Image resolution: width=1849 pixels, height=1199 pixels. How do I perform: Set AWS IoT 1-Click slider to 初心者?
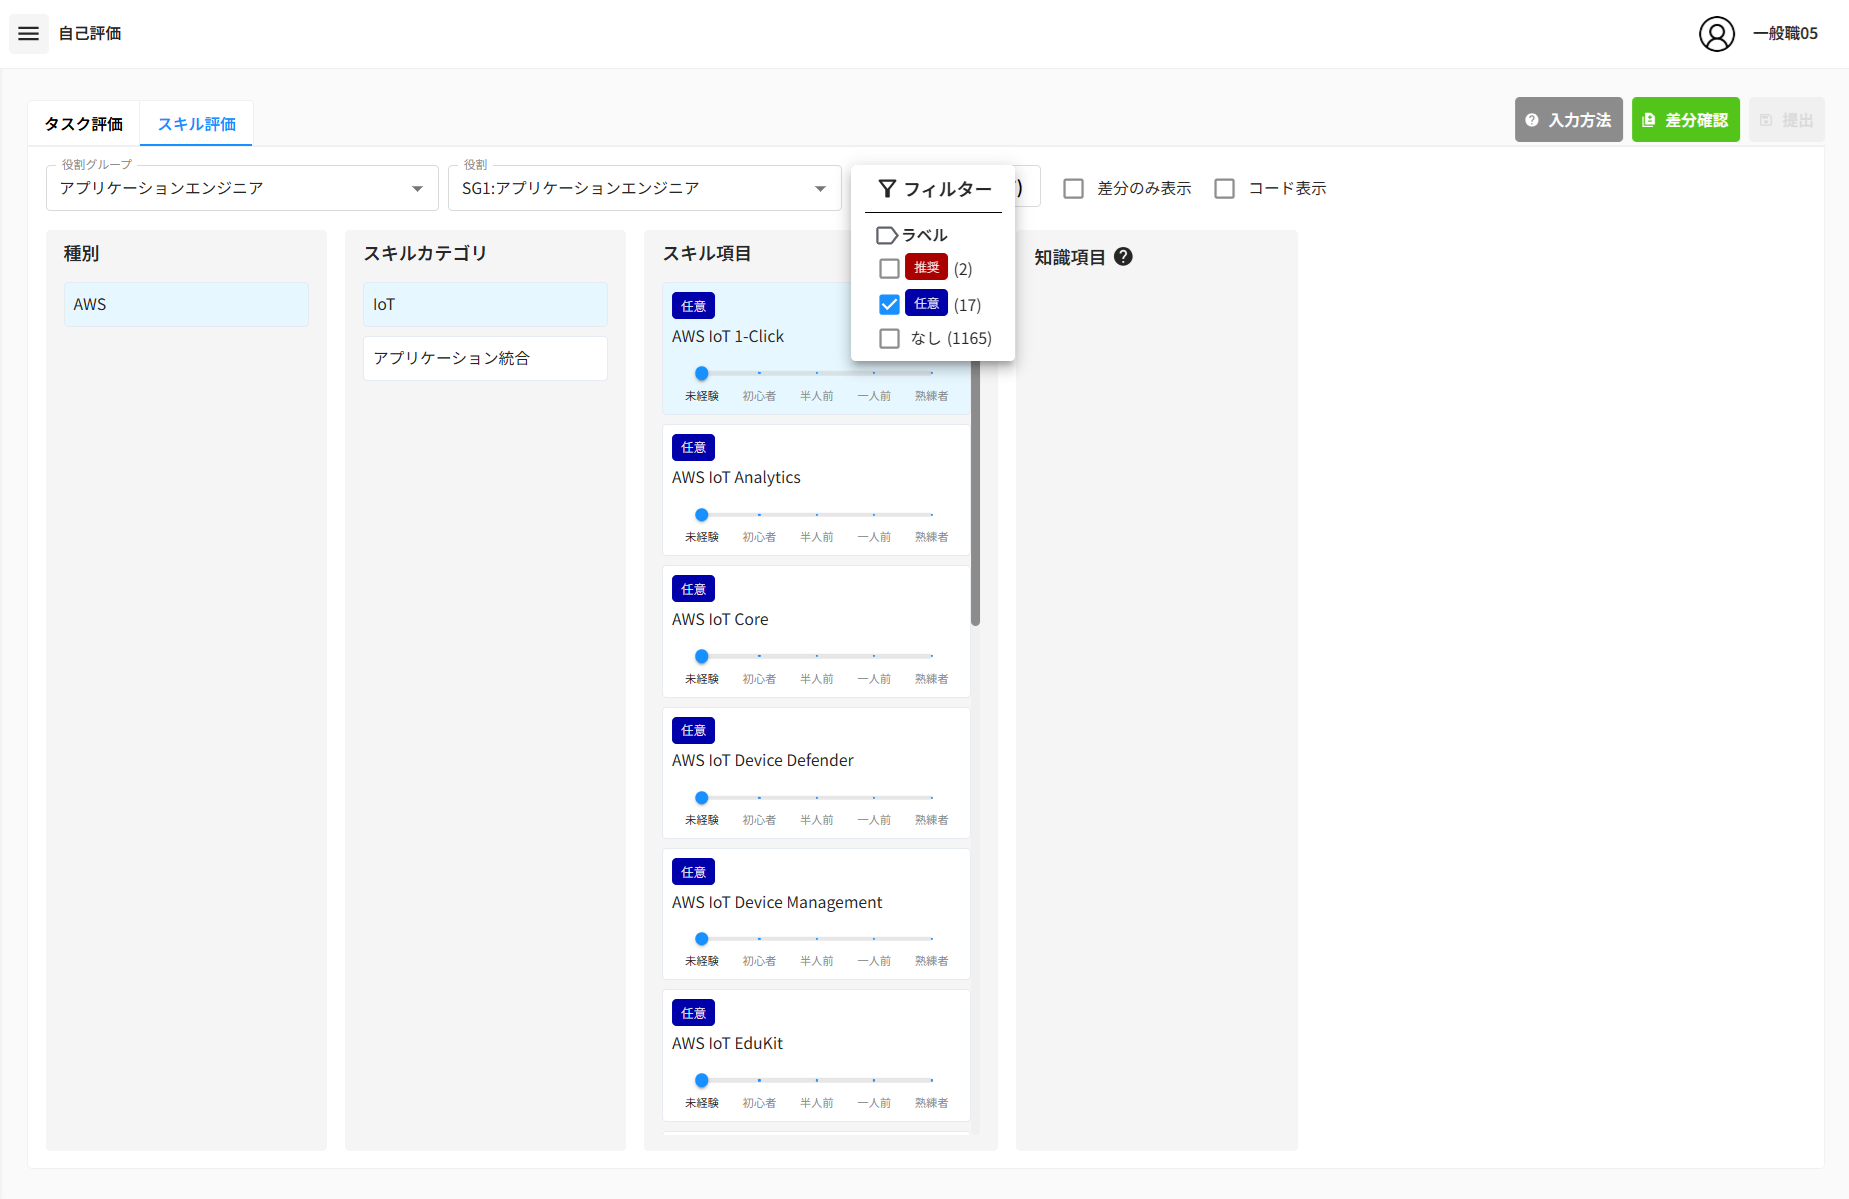point(759,373)
